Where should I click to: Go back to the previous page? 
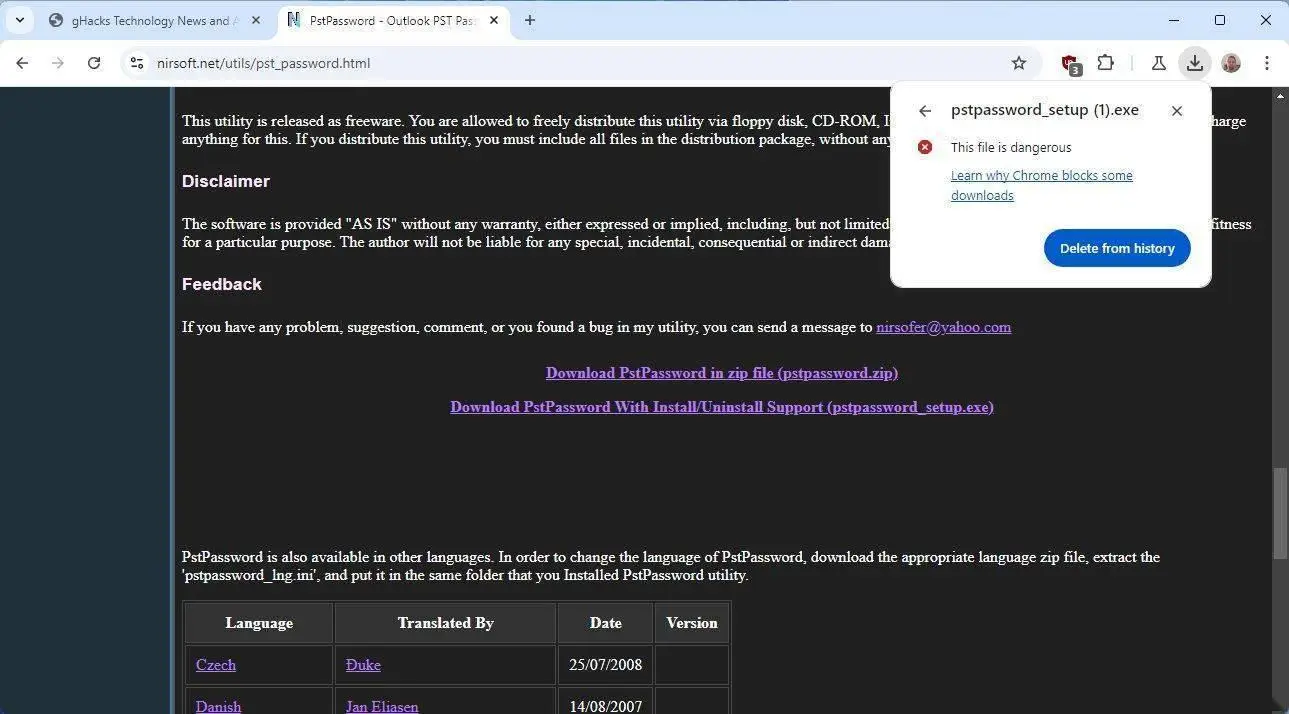click(22, 63)
